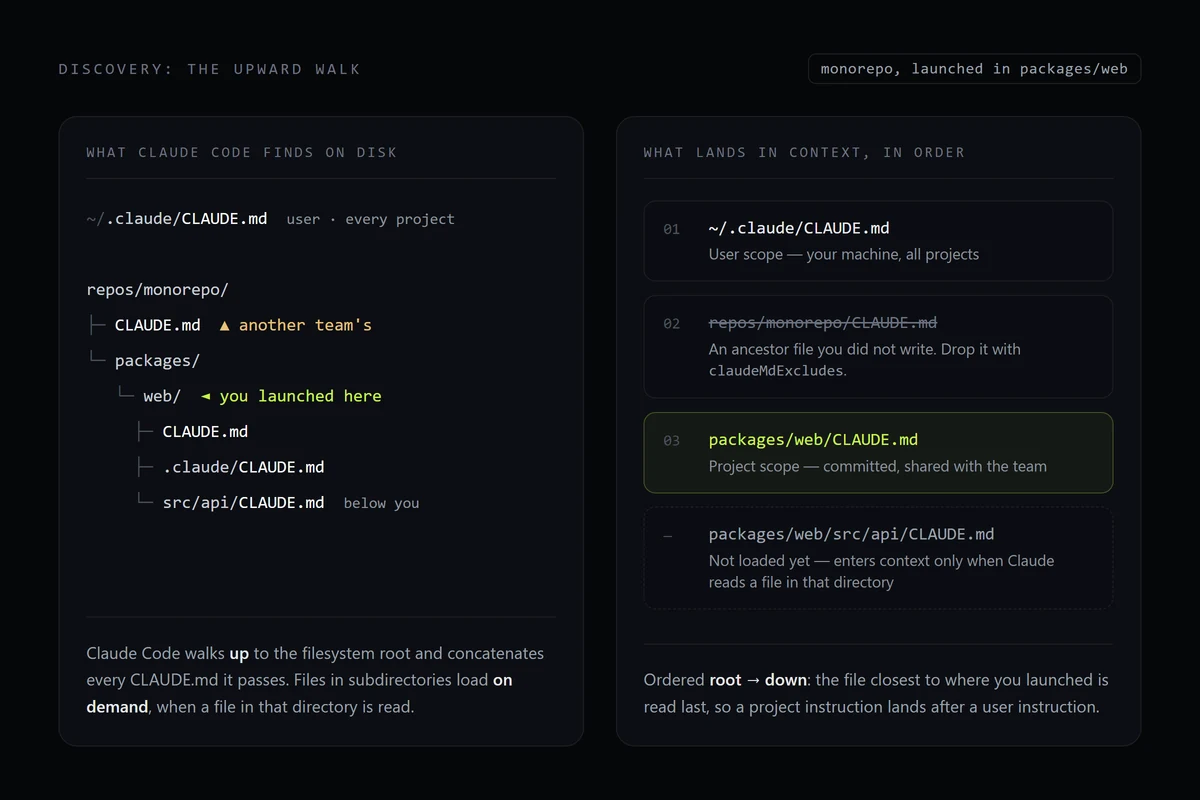1200x800 pixels.
Task: Select the packages/ tree folder
Action: 157,360
